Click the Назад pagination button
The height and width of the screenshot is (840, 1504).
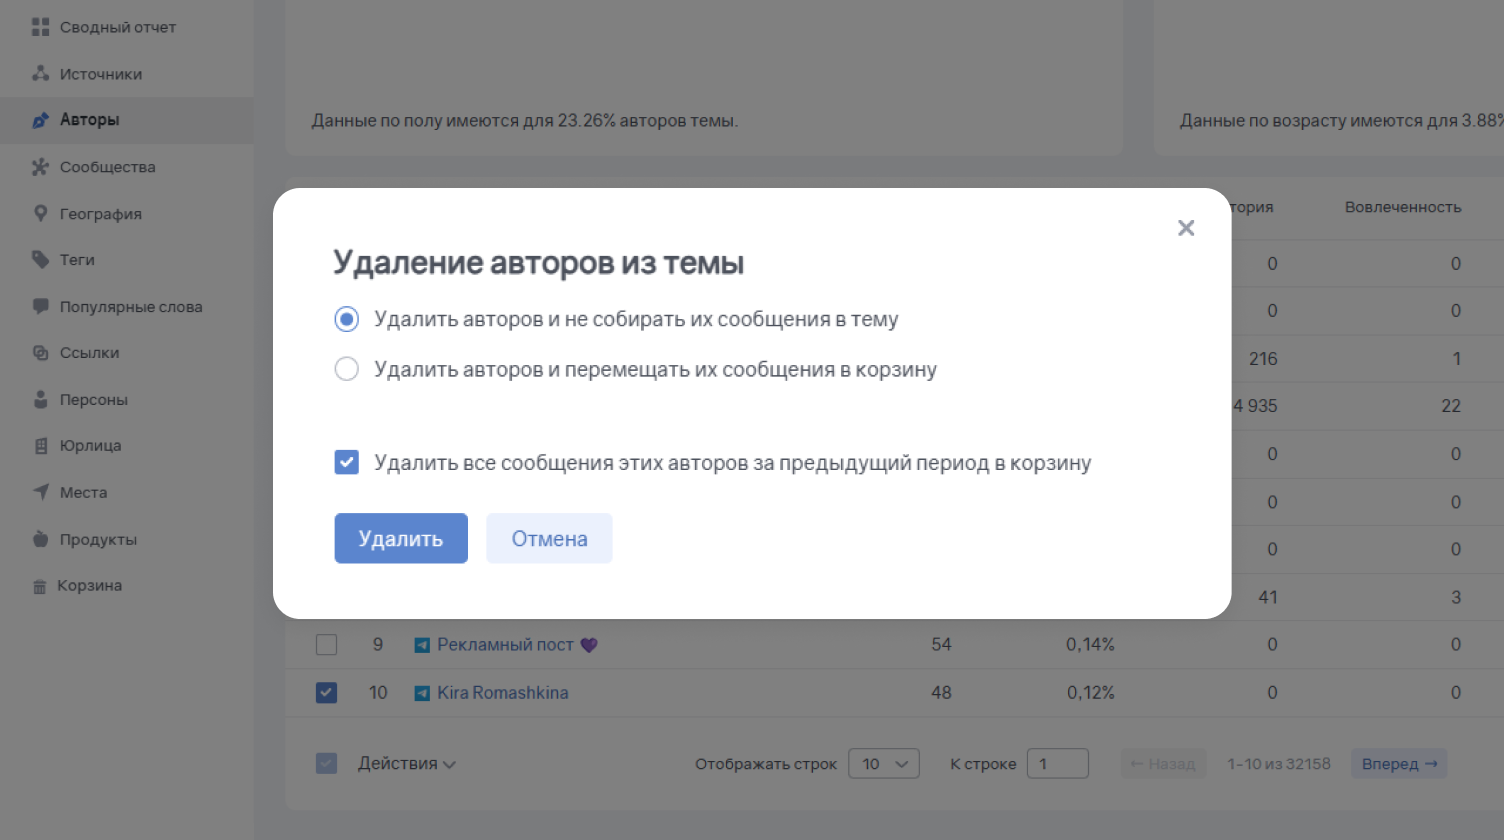pyautogui.click(x=1163, y=764)
